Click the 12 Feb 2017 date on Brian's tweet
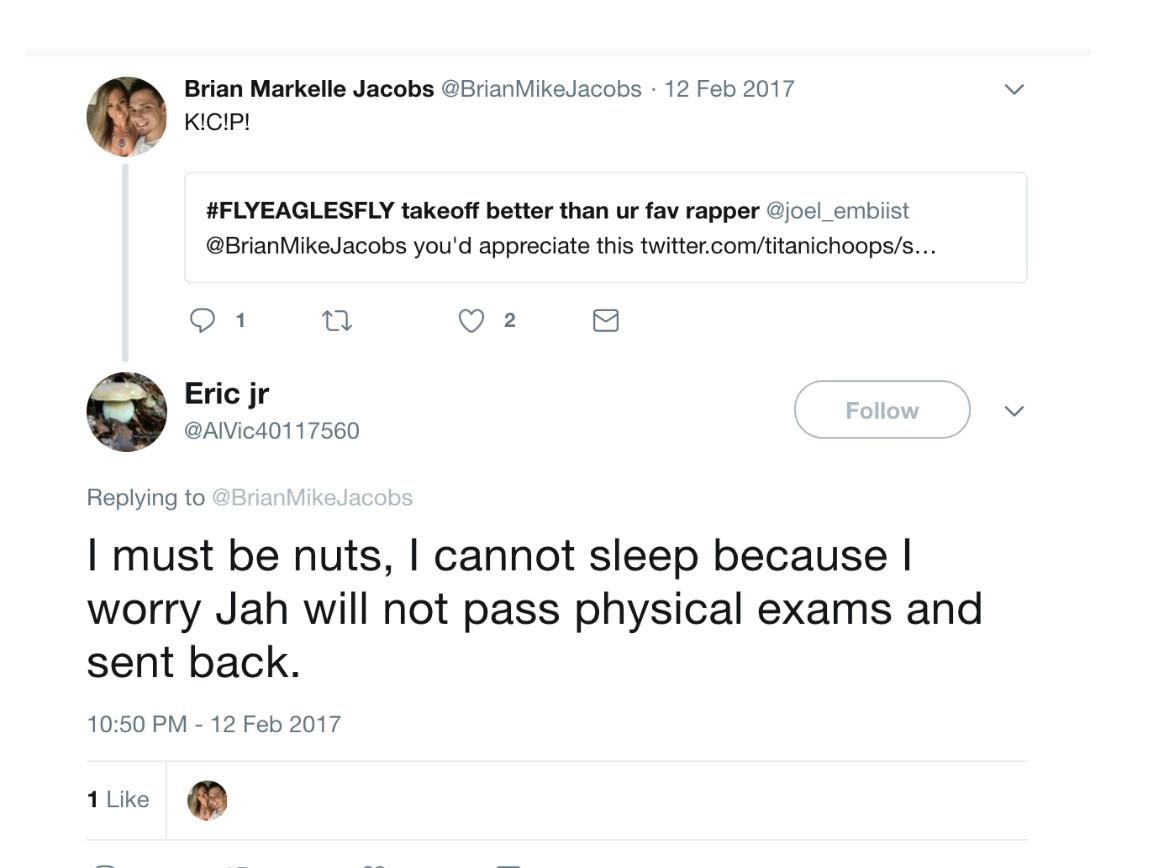This screenshot has height=868, width=1156. 729,89
